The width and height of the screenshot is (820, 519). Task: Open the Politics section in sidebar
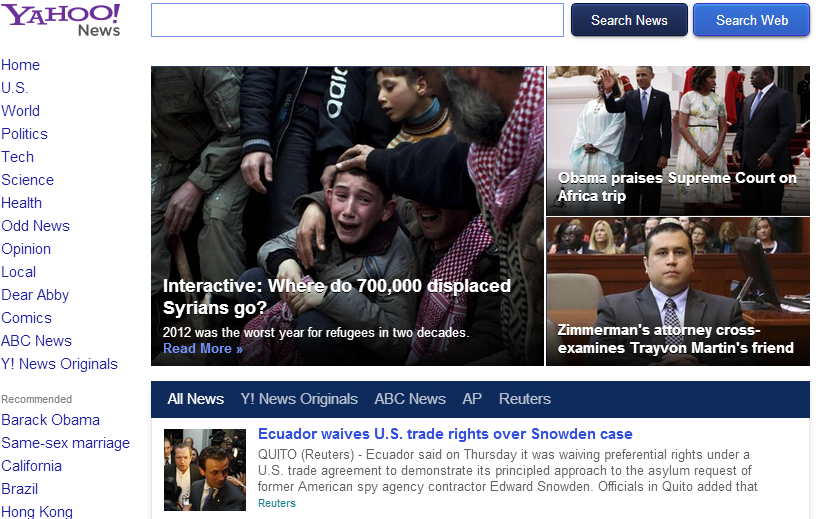coord(24,134)
